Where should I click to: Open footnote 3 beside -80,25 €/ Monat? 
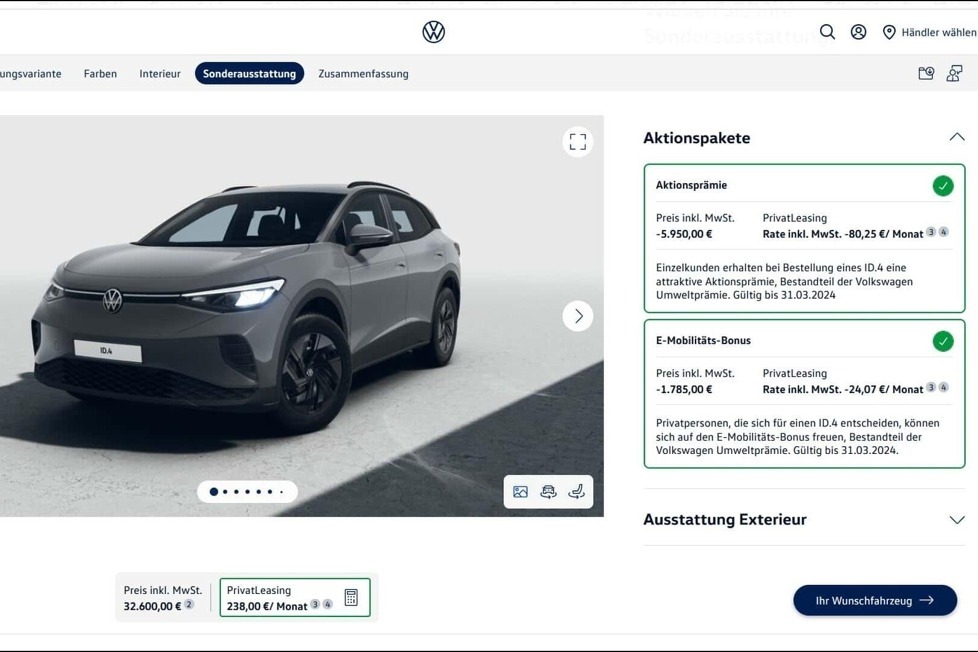931,232
